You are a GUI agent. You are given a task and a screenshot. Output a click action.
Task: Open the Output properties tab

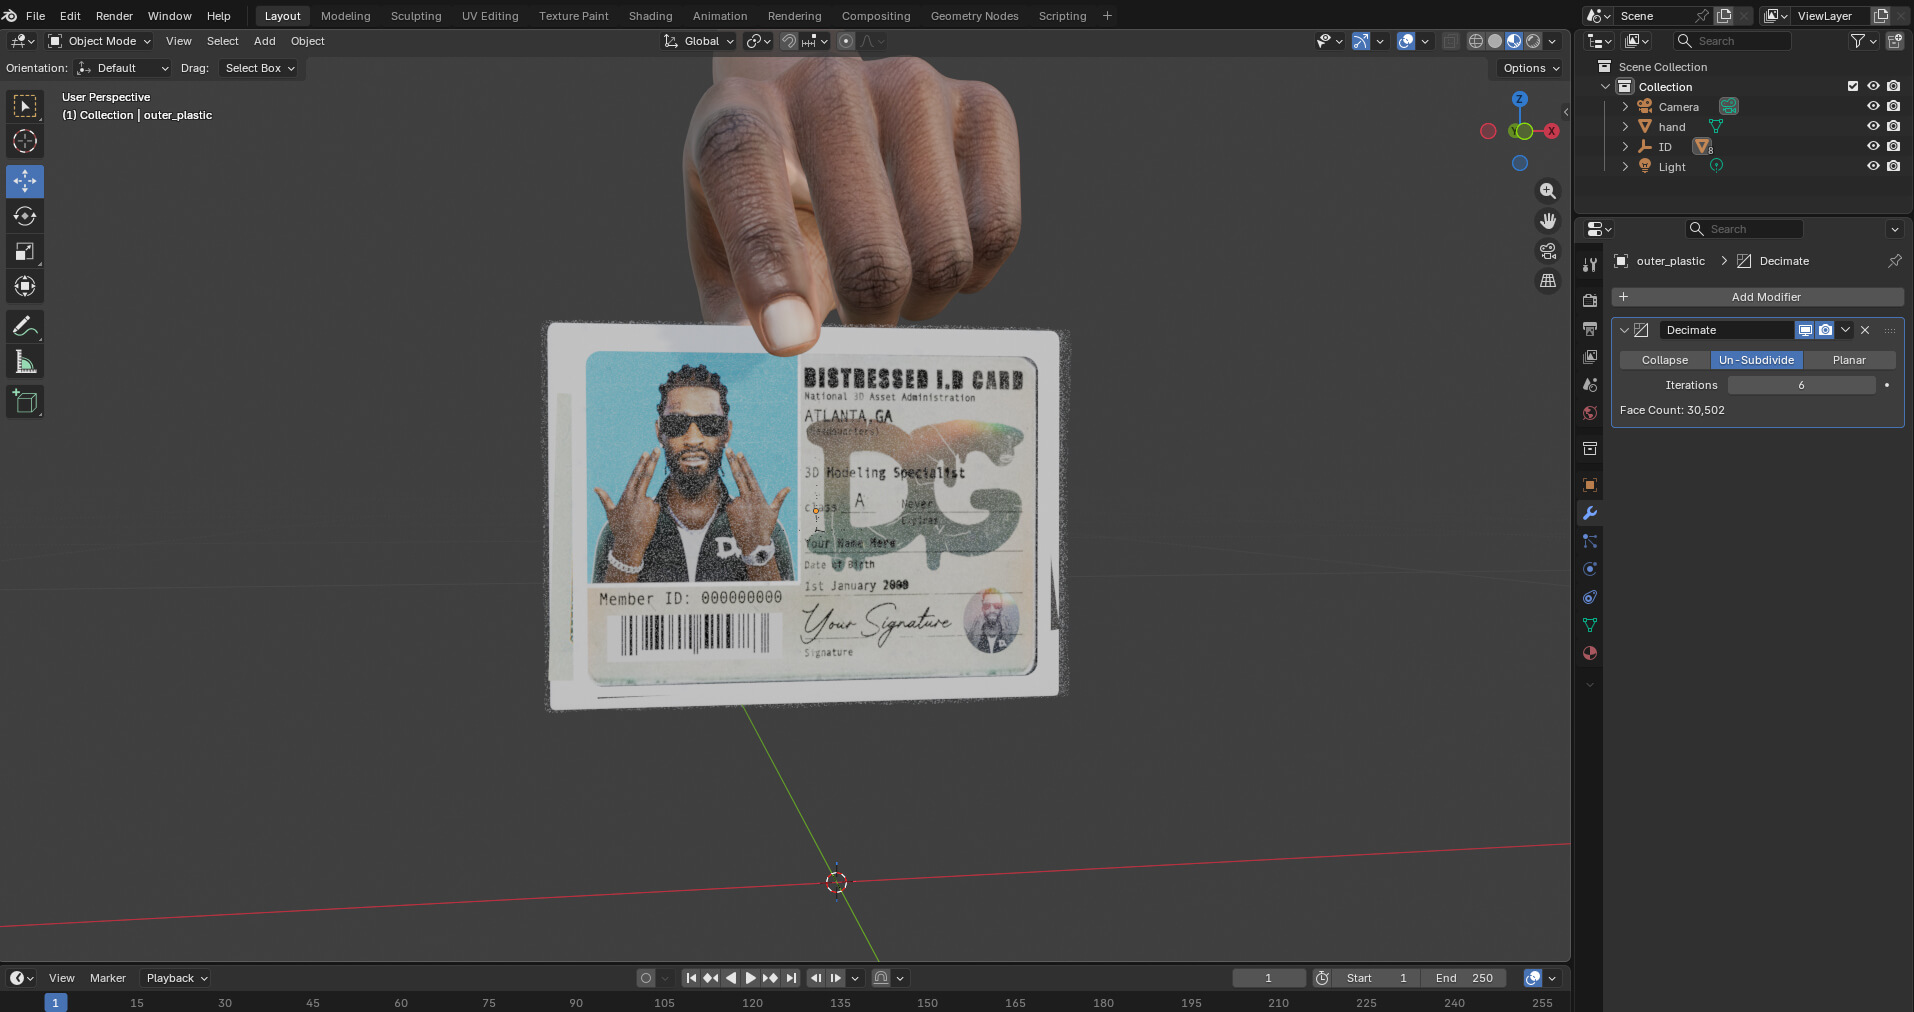[1590, 328]
